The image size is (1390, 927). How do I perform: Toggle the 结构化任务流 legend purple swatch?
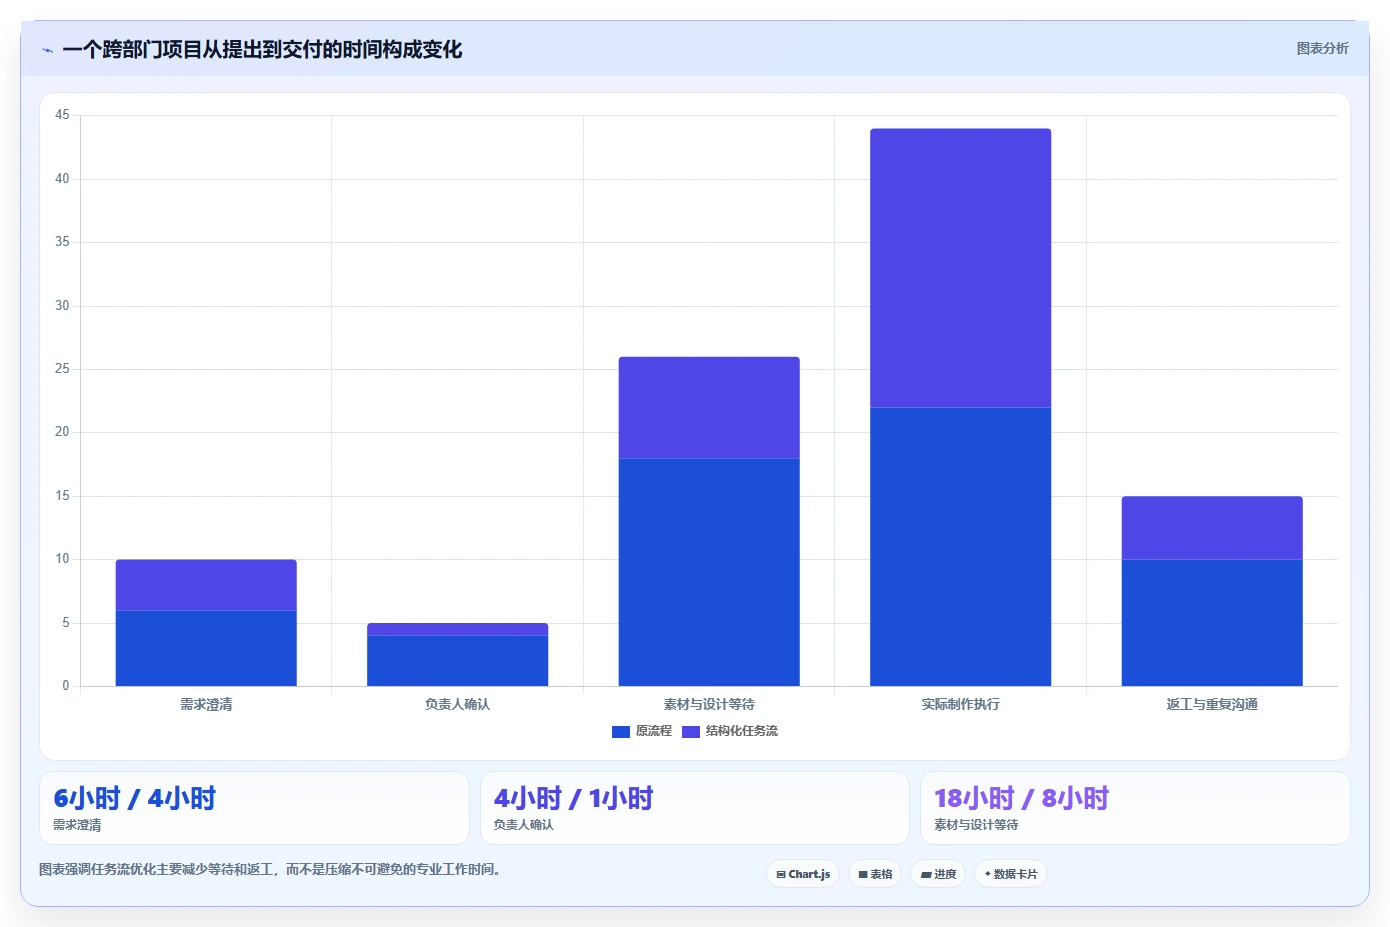(x=691, y=732)
